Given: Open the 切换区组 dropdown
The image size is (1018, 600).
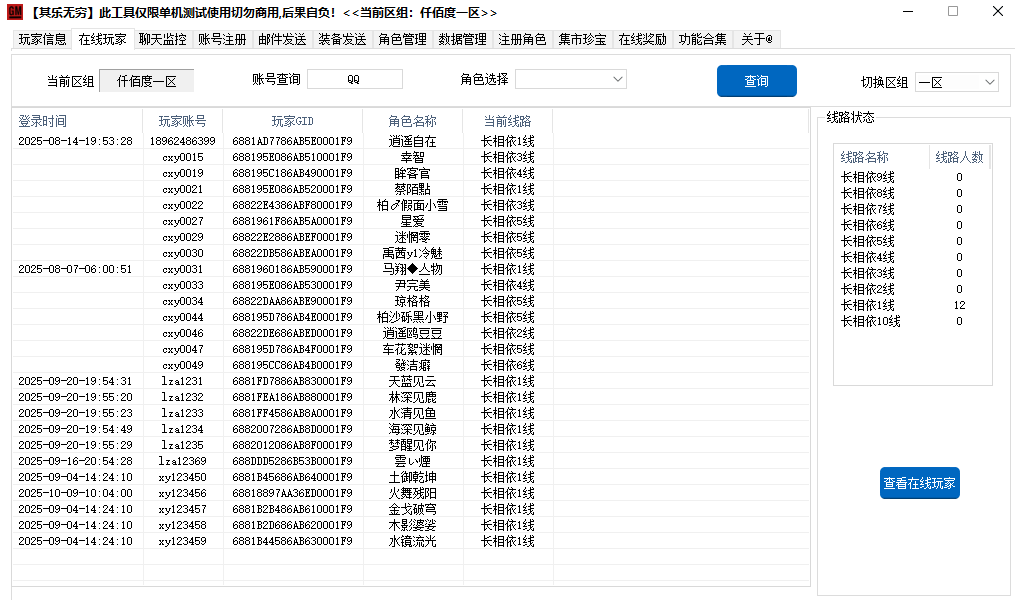Looking at the screenshot, I should 956,82.
